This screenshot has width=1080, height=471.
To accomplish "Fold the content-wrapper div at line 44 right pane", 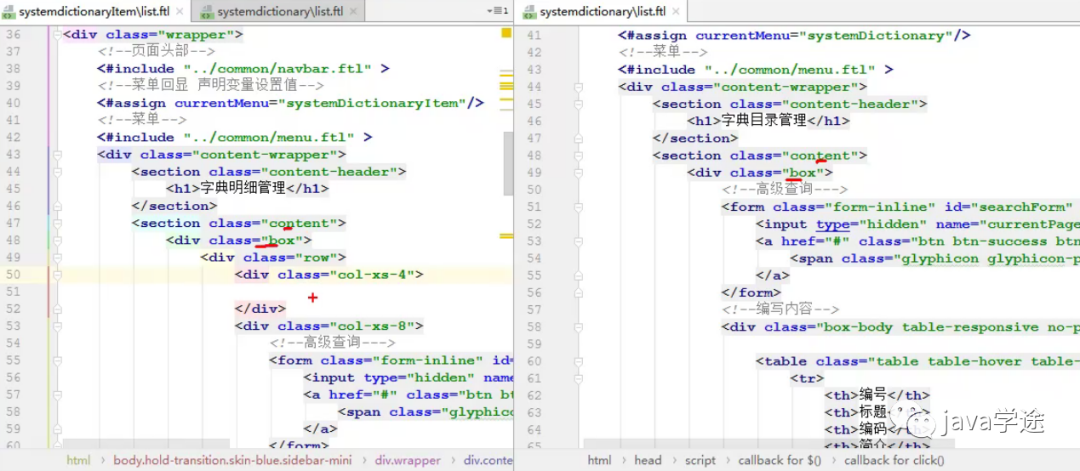I will point(579,87).
